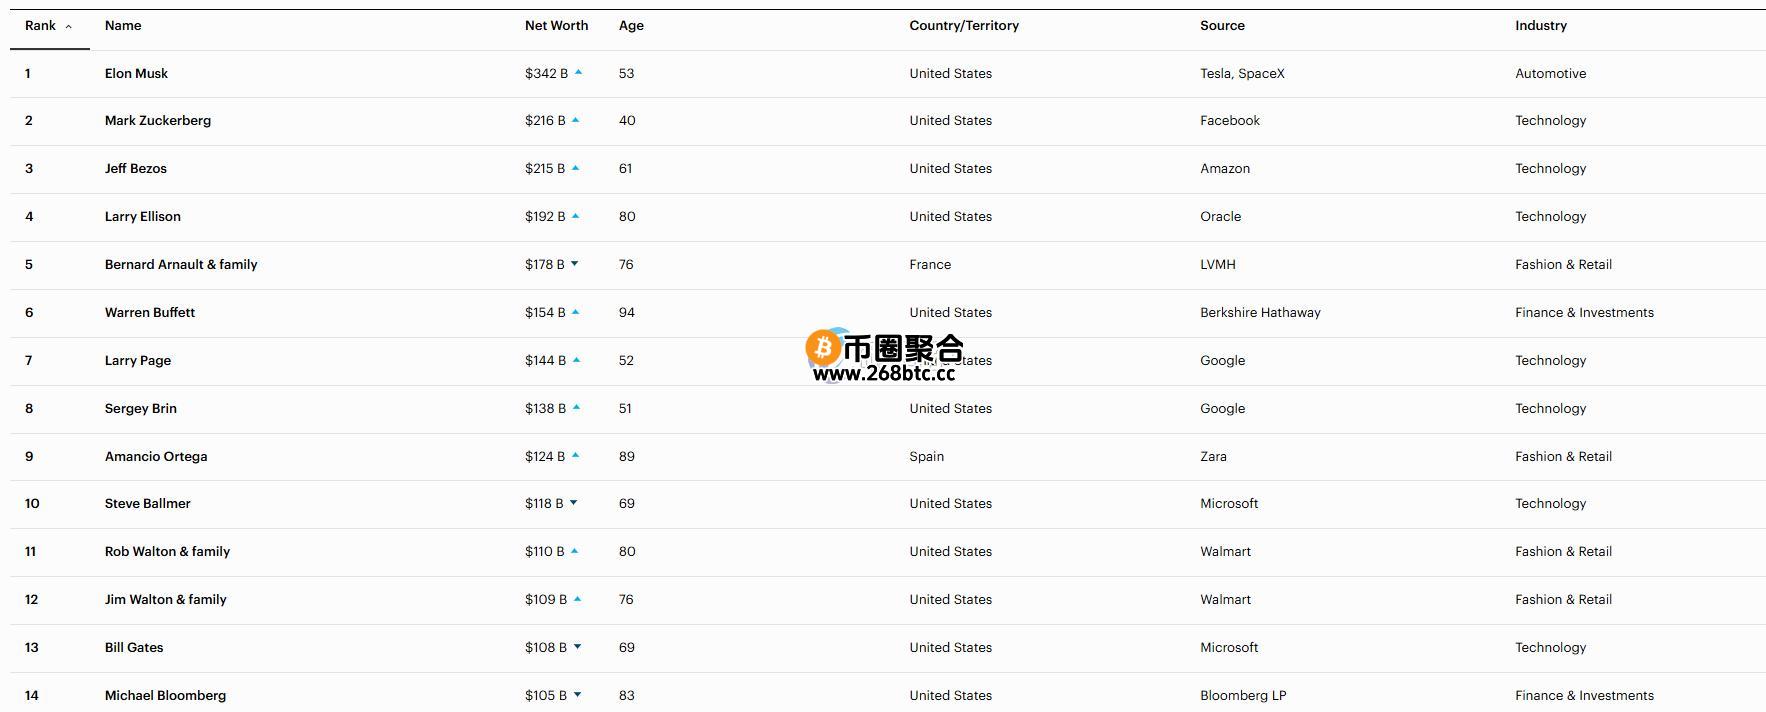Select Rob Walton & family name
Screen dimensions: 1766x712
[x=167, y=552]
